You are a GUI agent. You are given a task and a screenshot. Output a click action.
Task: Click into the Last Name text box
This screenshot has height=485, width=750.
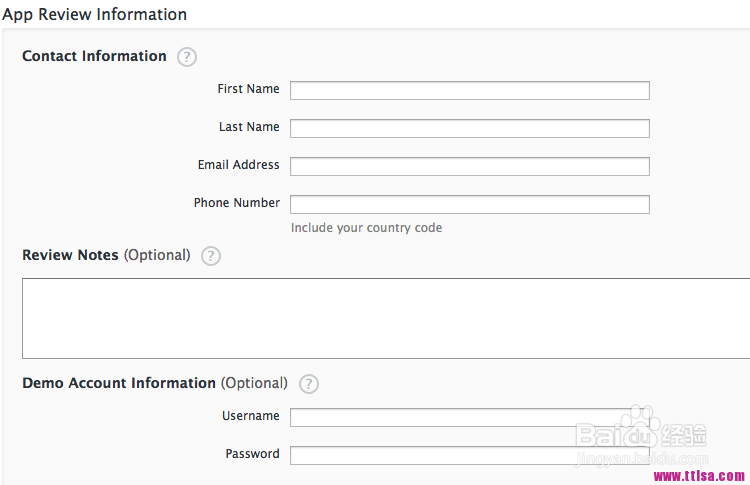pos(469,128)
